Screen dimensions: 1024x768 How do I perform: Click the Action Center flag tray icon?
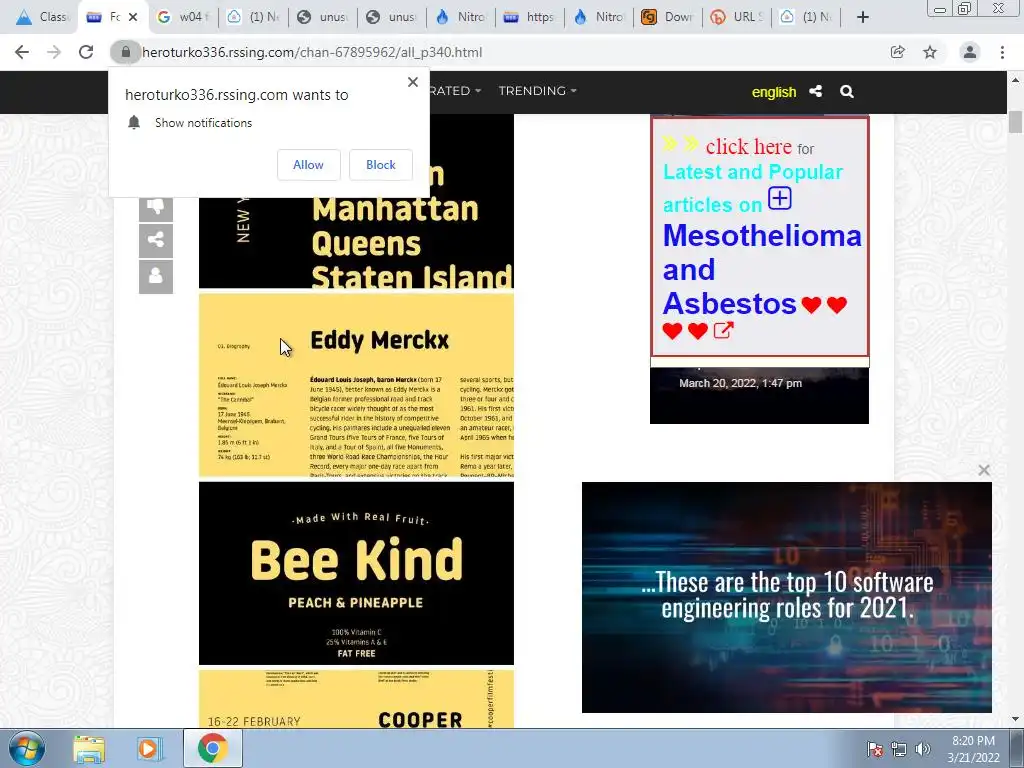(874, 749)
